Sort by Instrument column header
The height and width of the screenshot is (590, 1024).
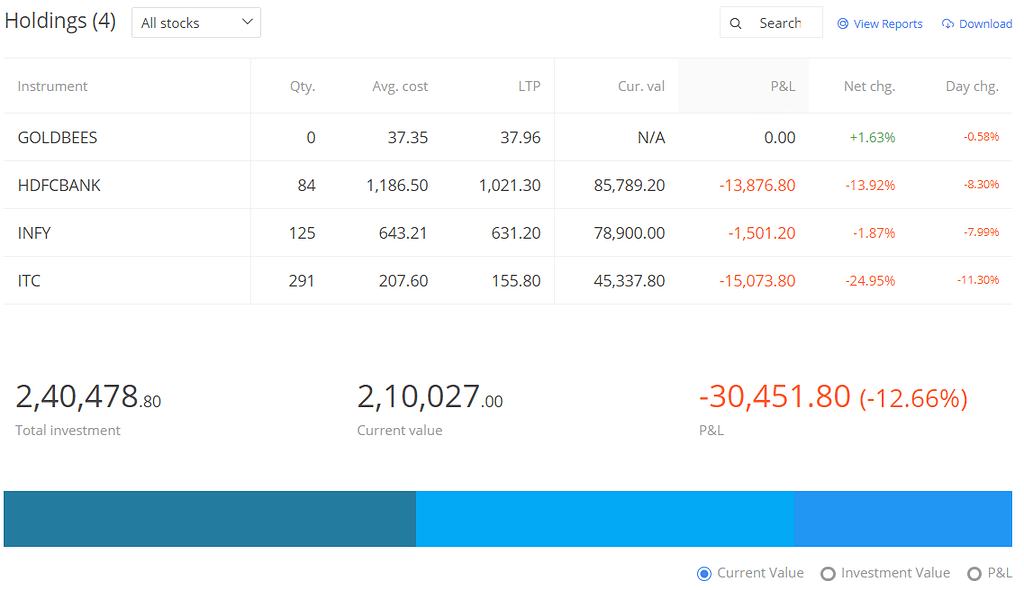click(x=53, y=86)
